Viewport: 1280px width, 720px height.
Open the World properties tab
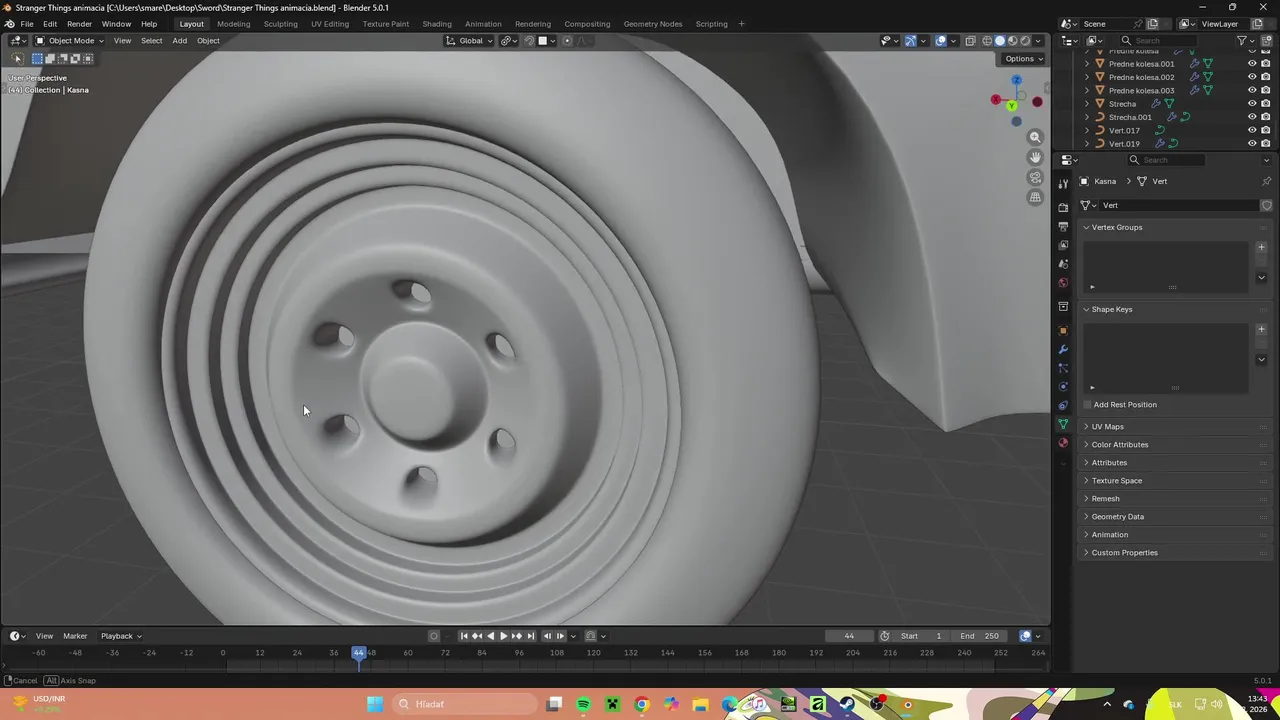point(1063,283)
